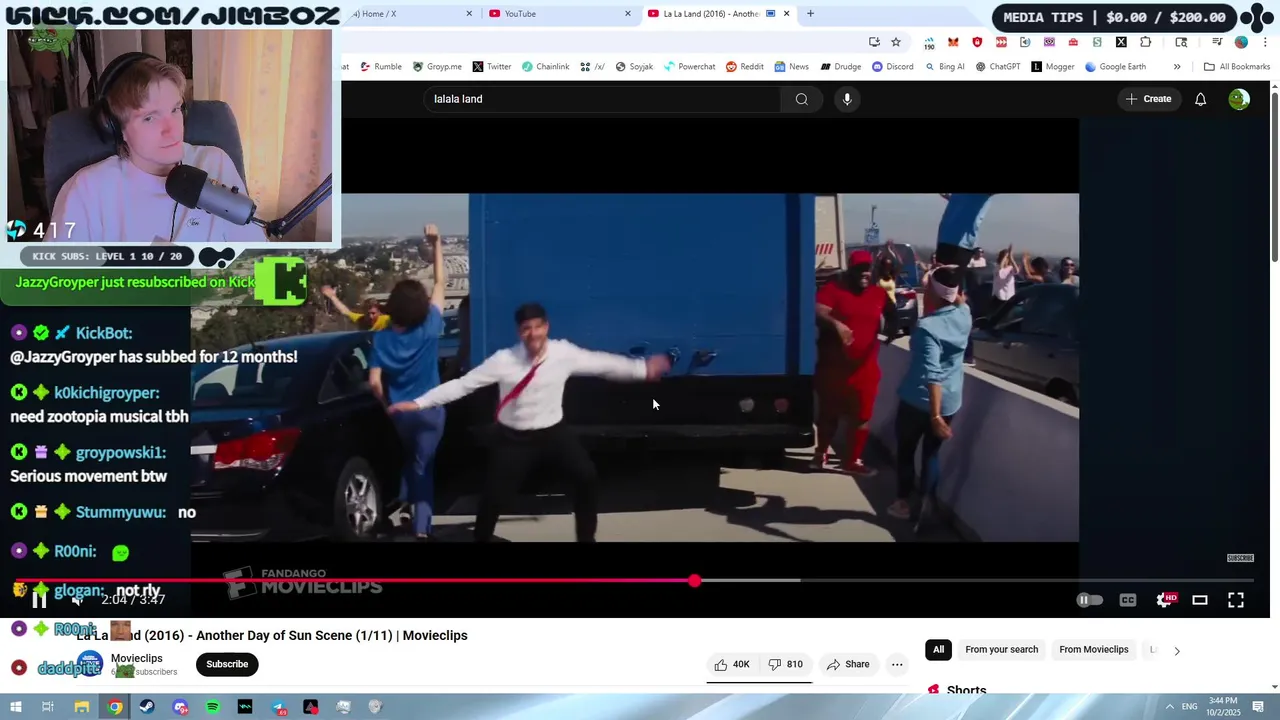Open All Bookmarks folder
This screenshot has height=720, width=1280.
[1237, 67]
